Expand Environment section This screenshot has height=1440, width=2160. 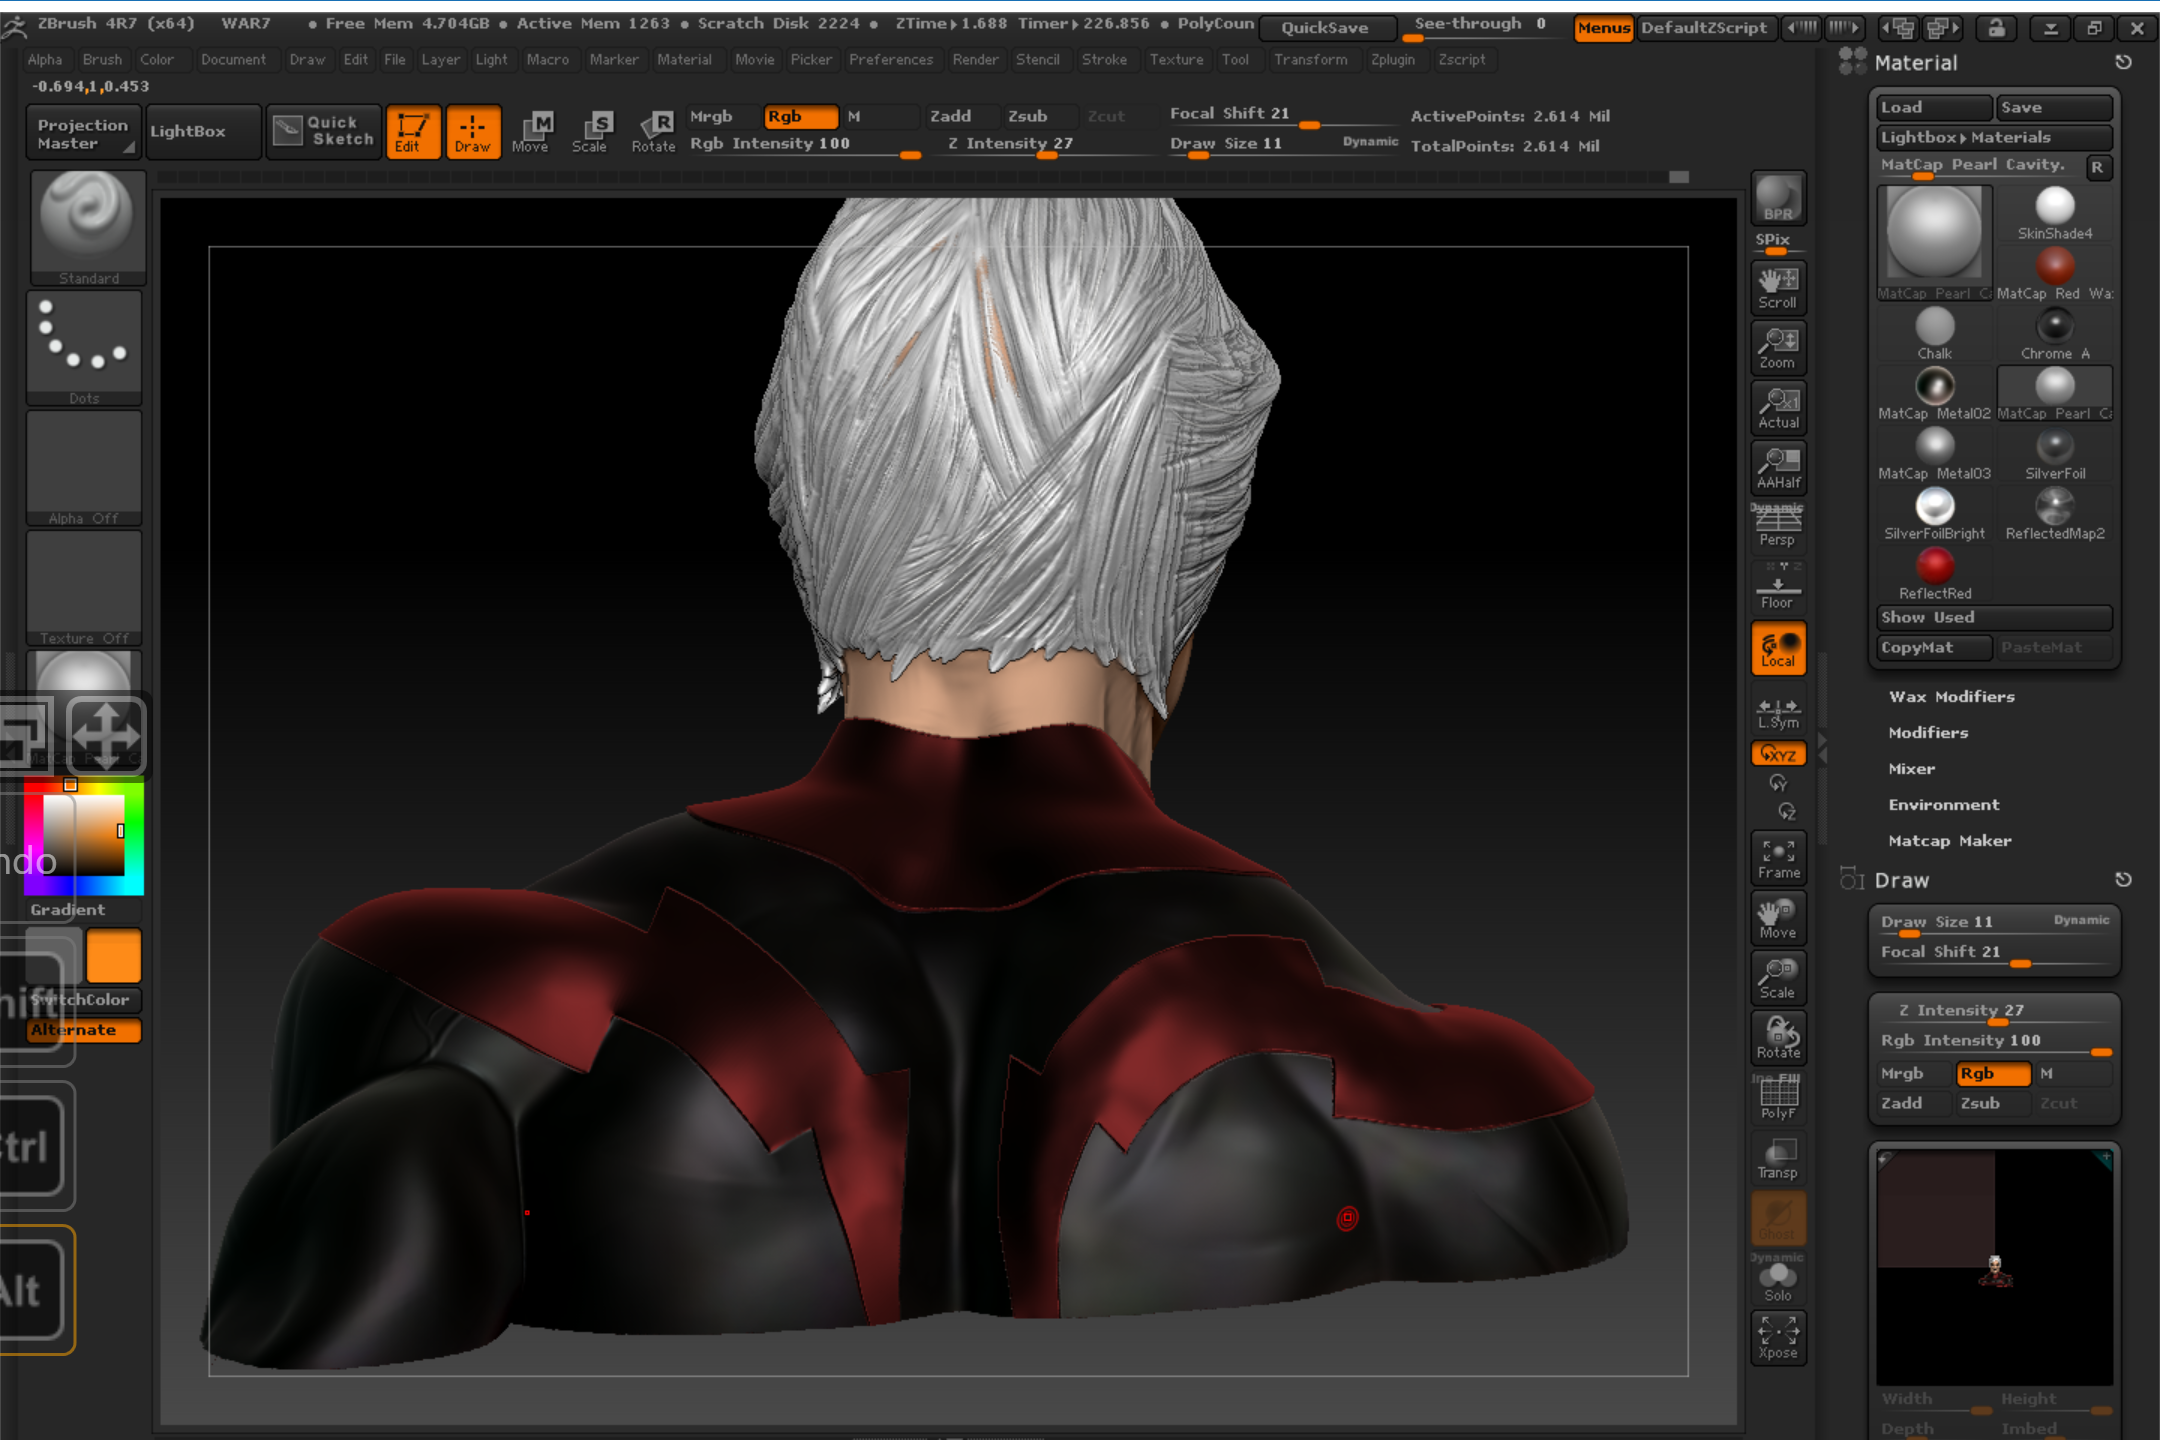1943,805
